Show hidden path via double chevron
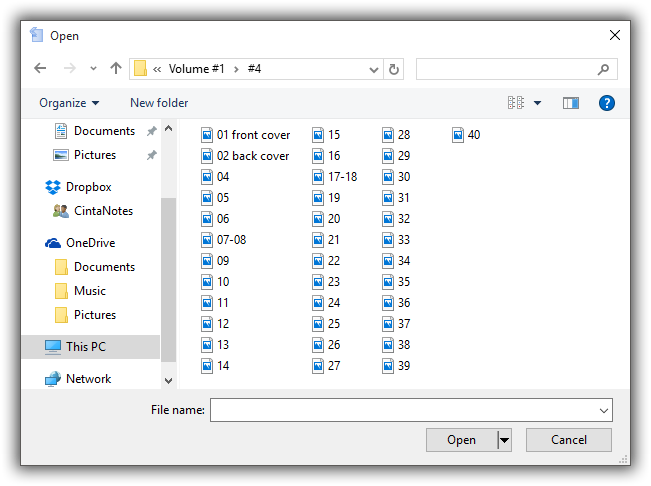Screen dimensions: 651x486 tap(157, 69)
